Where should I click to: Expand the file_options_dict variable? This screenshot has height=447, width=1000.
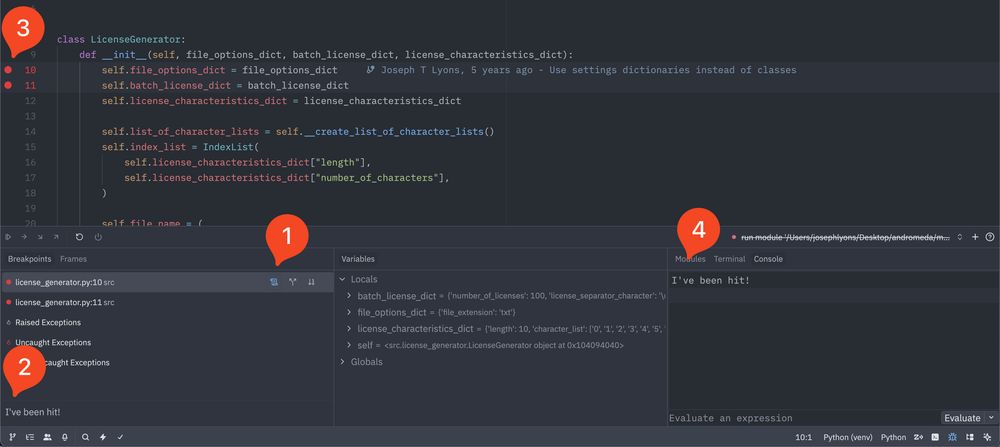coord(349,312)
